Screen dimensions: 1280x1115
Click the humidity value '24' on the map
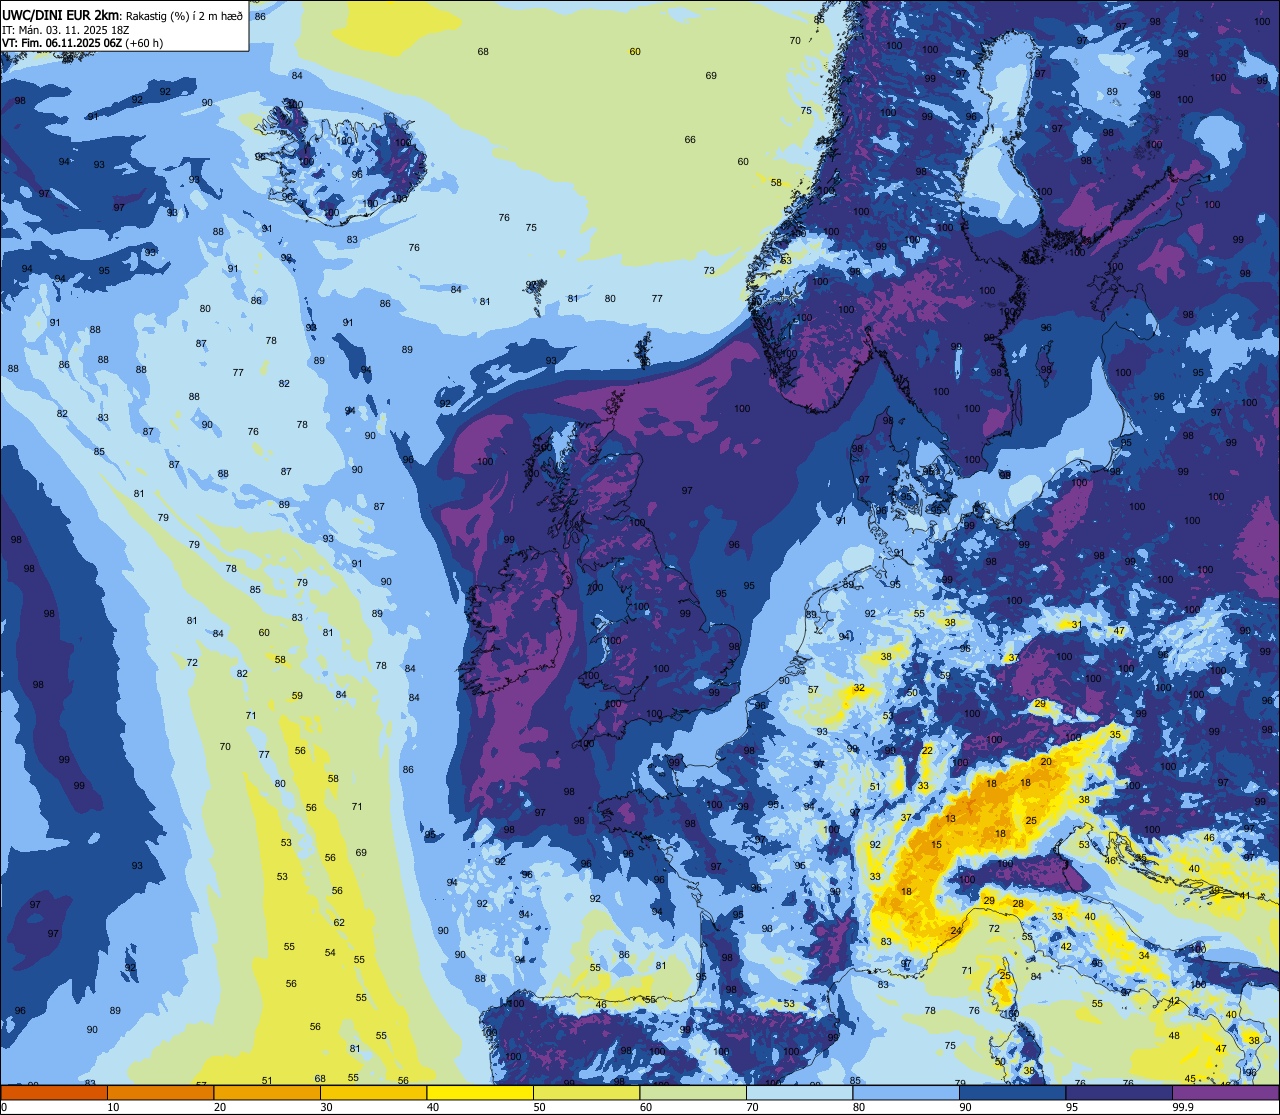click(x=956, y=931)
